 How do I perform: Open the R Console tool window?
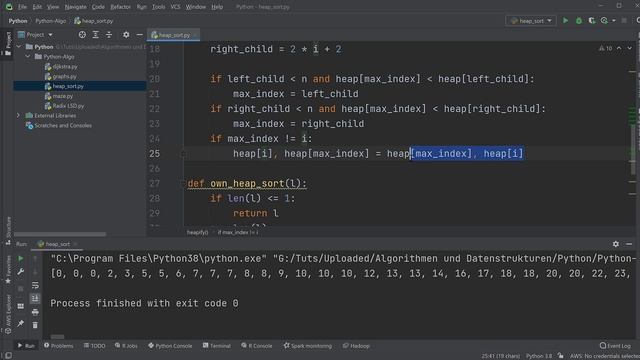coord(256,346)
